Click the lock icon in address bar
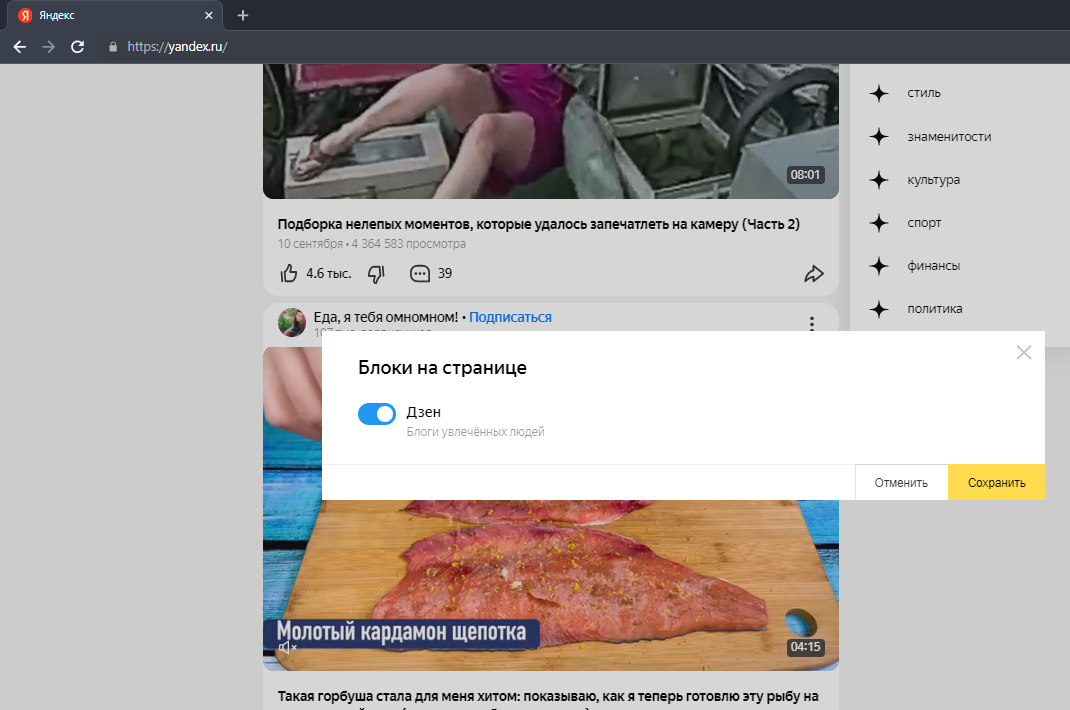 pos(113,46)
